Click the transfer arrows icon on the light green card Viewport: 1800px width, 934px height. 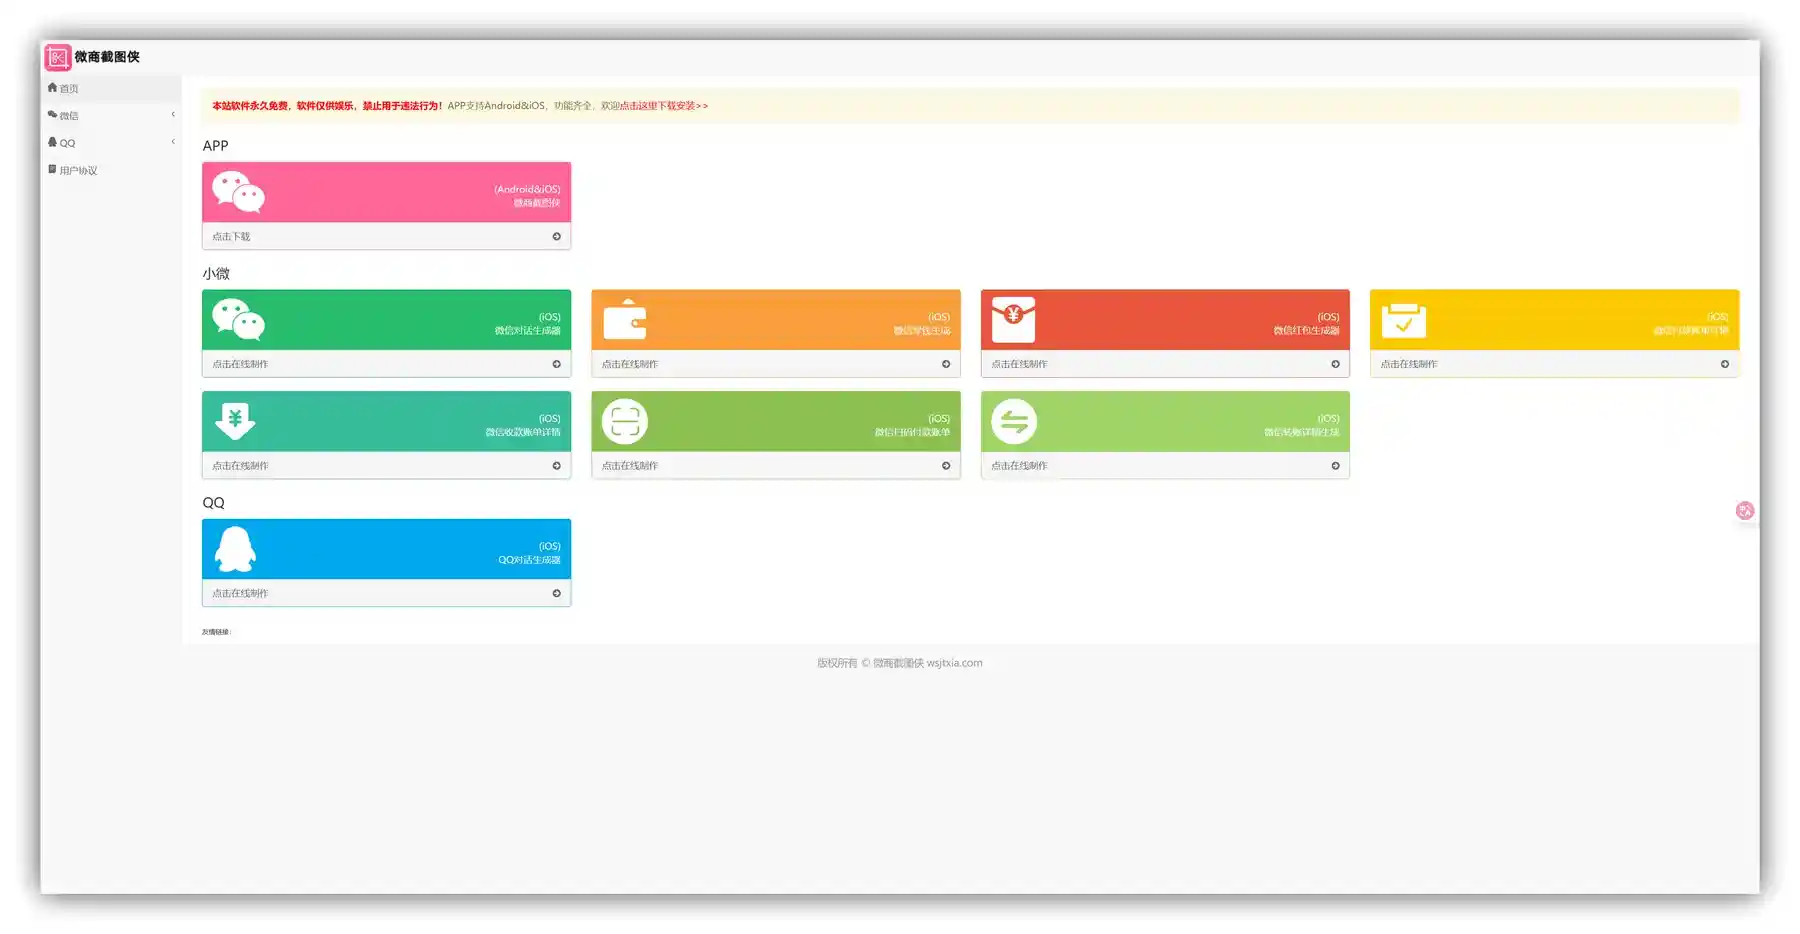1014,422
